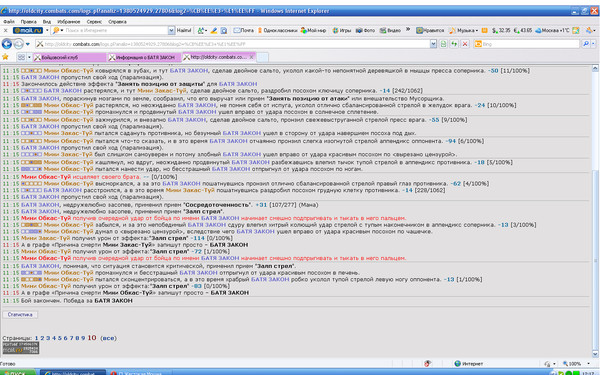
Task: Click the popup blocker status icon
Action: [x=427, y=364]
